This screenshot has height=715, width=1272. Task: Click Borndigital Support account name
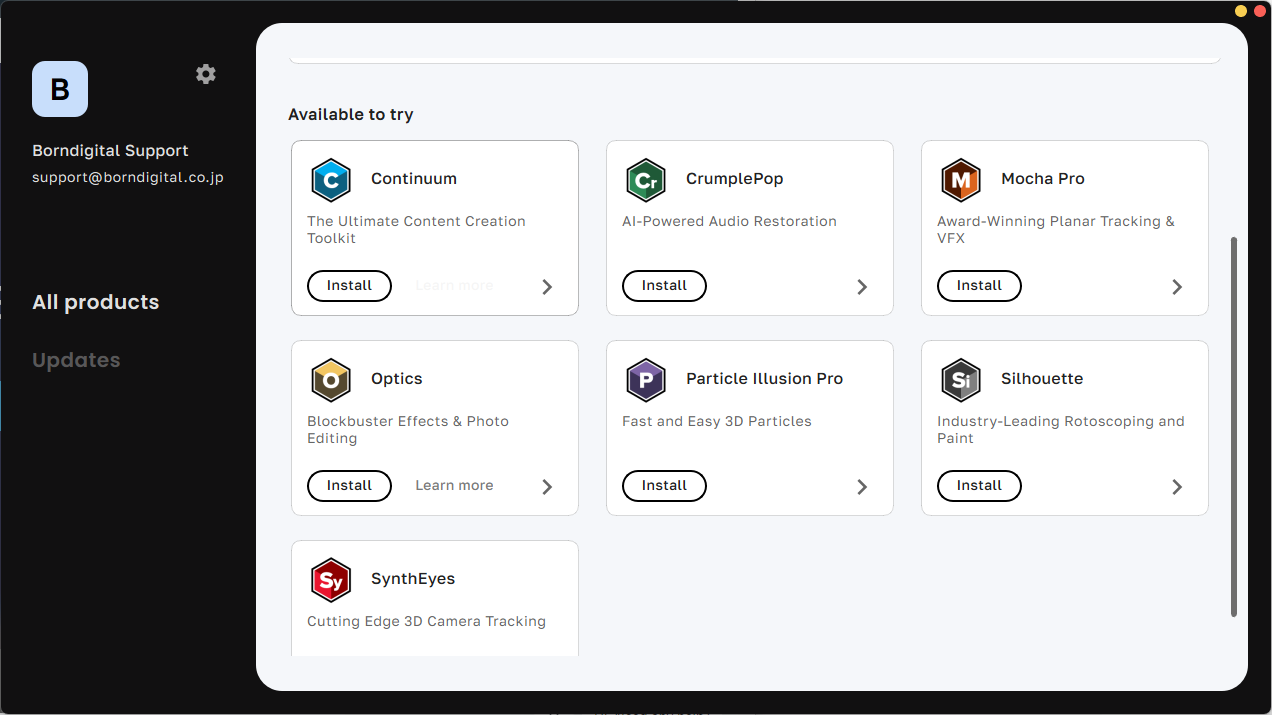tap(110, 151)
